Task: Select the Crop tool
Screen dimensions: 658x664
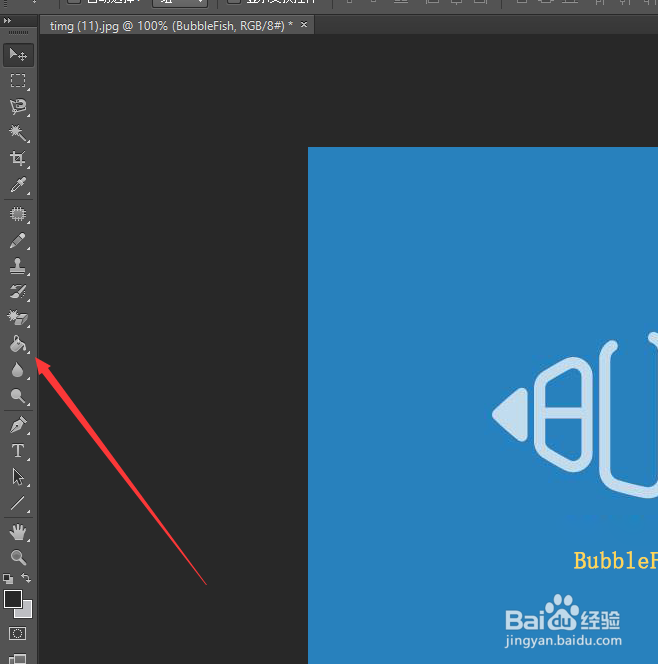Action: point(18,158)
